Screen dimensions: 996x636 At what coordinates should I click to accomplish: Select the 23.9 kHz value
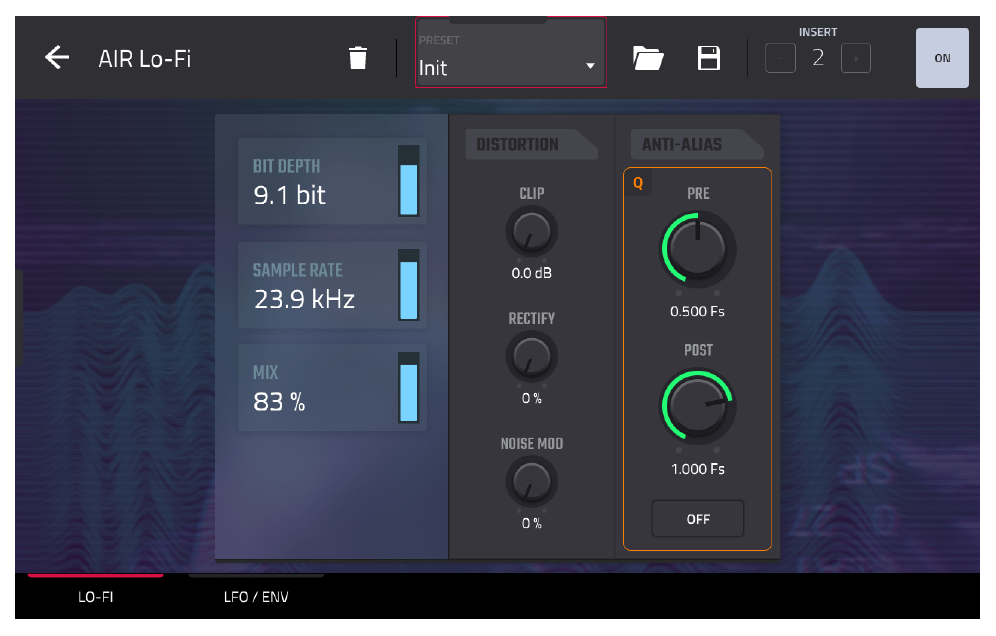pos(304,299)
